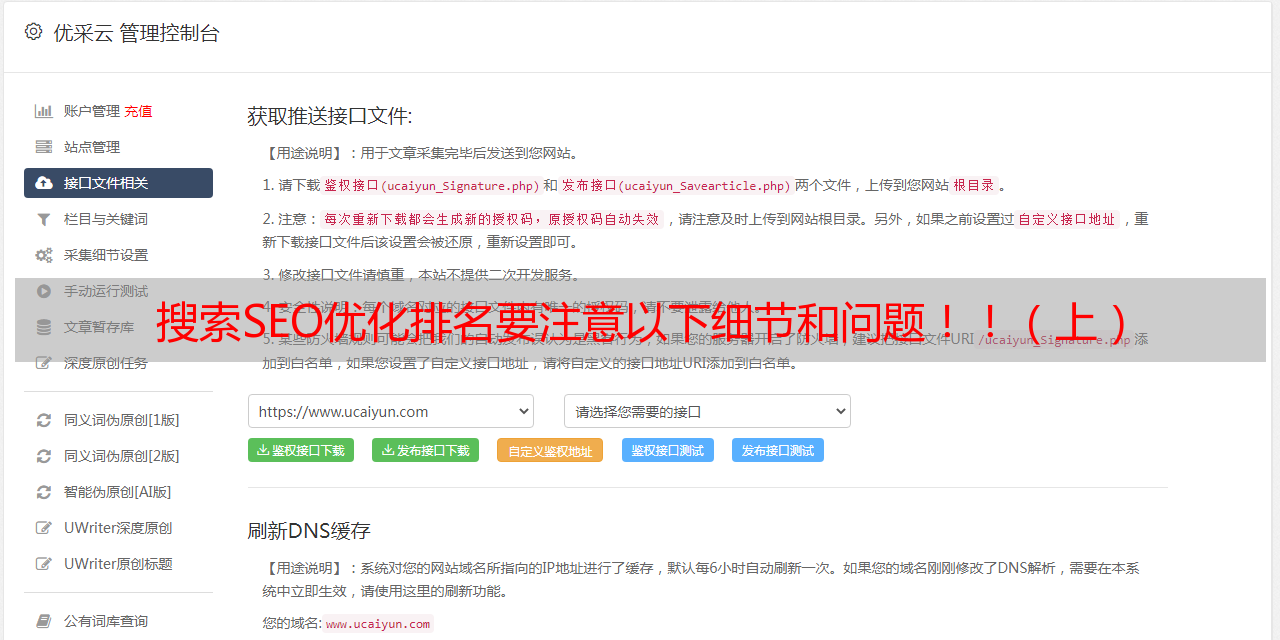Click the refresh icon for 同义词伪原创[2版]
Screen dimensions: 1280x640
[x=44, y=456]
